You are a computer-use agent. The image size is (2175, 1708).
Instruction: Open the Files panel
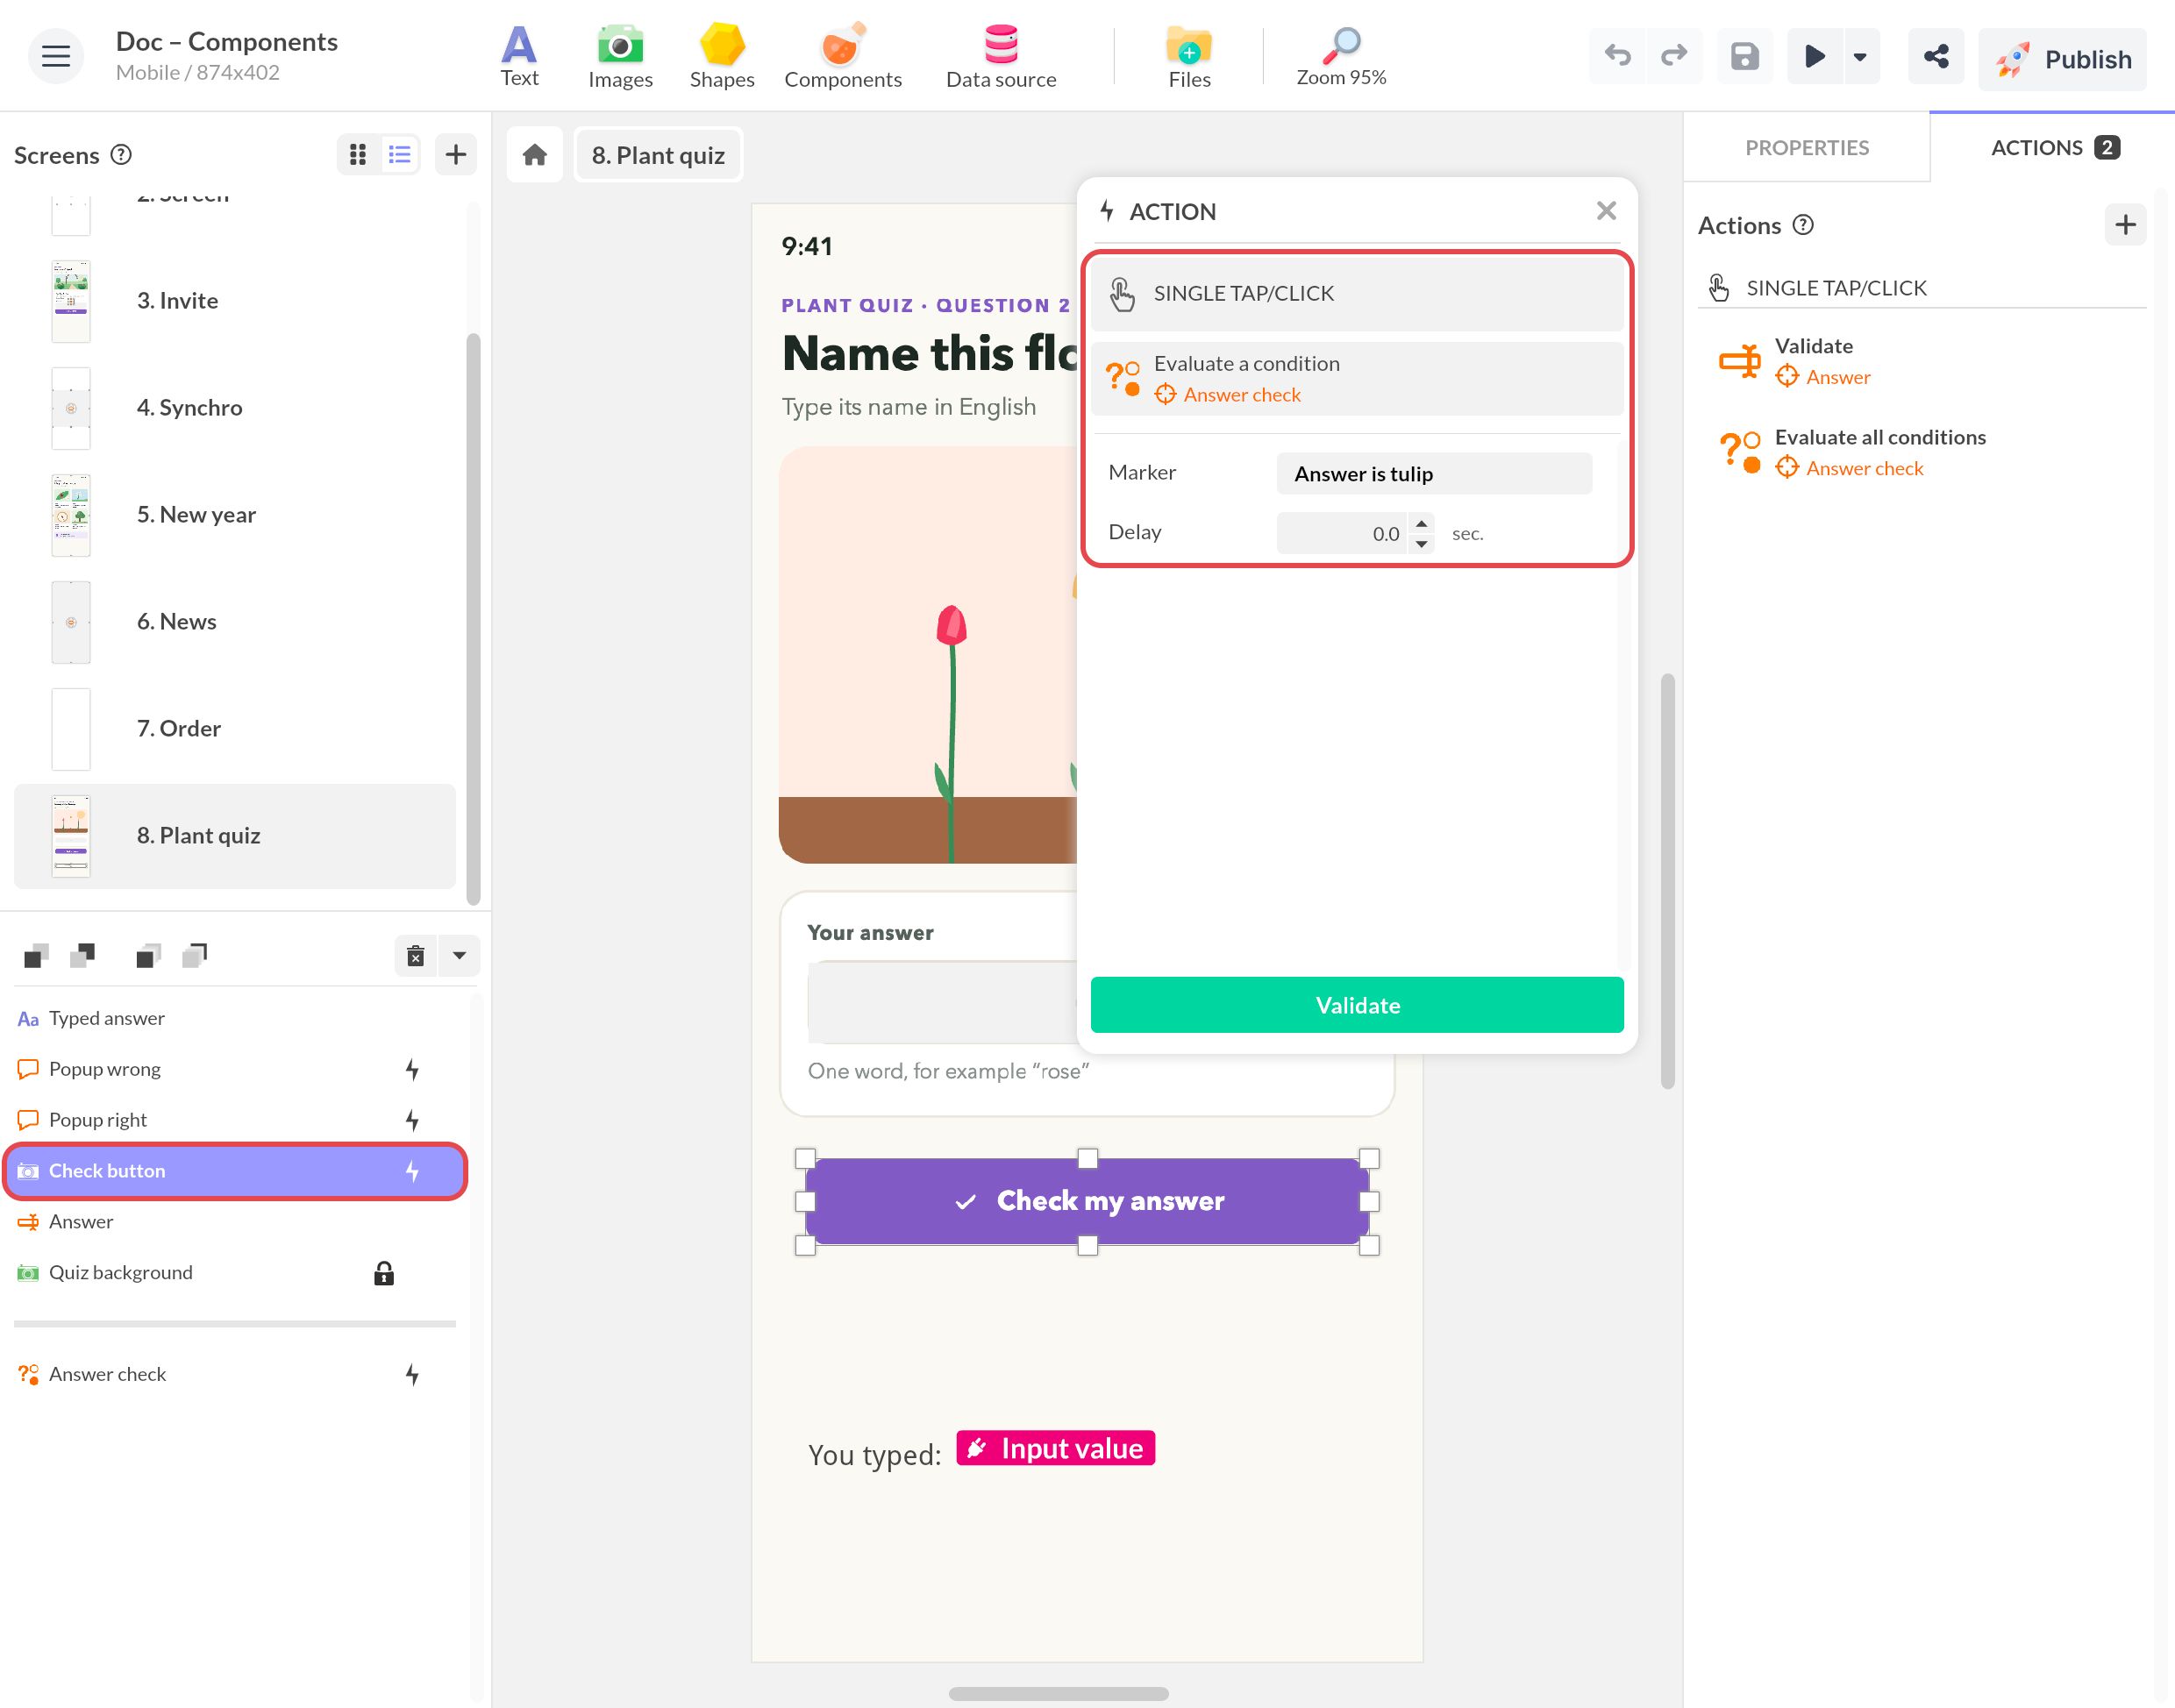pyautogui.click(x=1189, y=57)
